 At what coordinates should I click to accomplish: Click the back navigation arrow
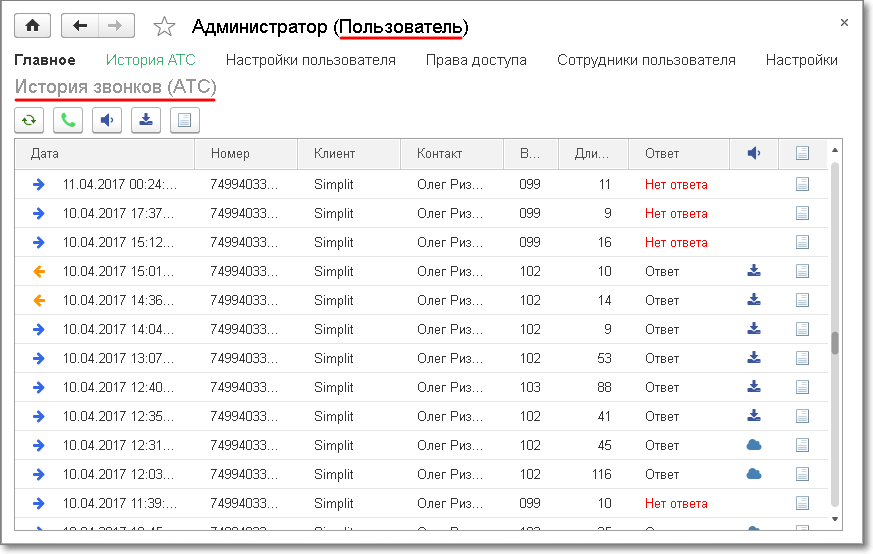[x=80, y=26]
